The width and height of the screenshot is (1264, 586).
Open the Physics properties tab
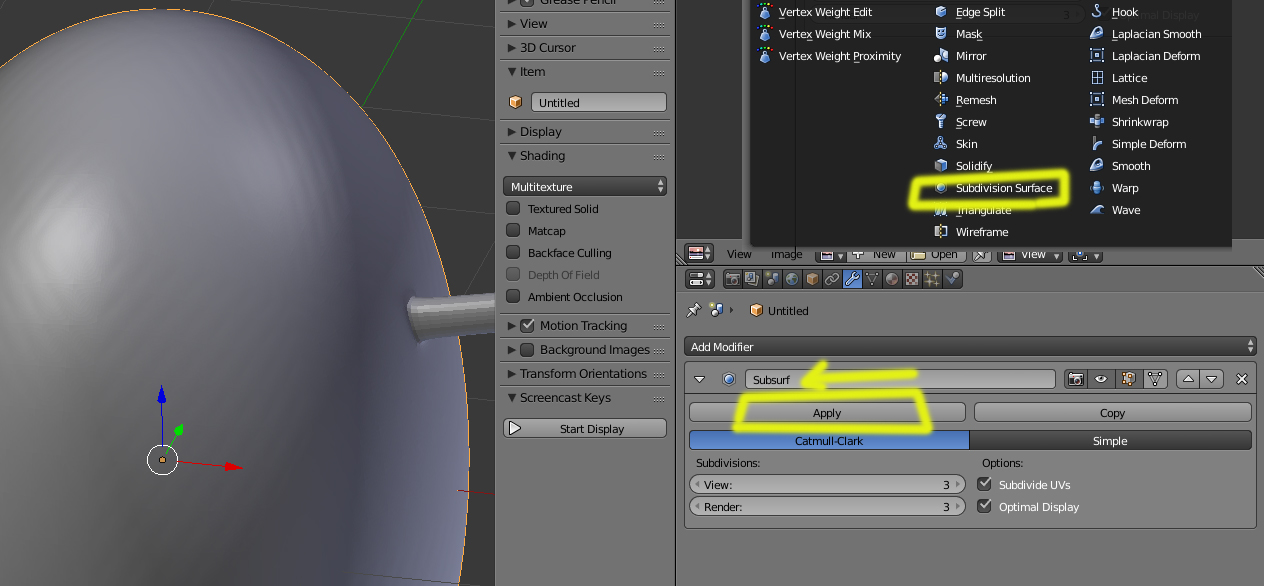pyautogui.click(x=952, y=279)
